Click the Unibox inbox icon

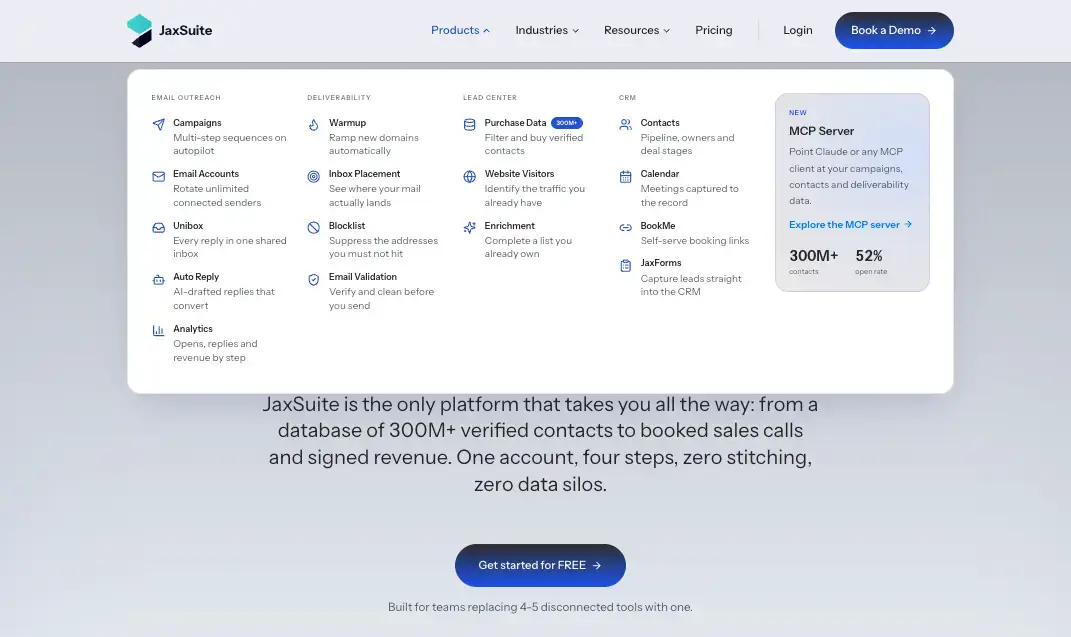point(158,228)
